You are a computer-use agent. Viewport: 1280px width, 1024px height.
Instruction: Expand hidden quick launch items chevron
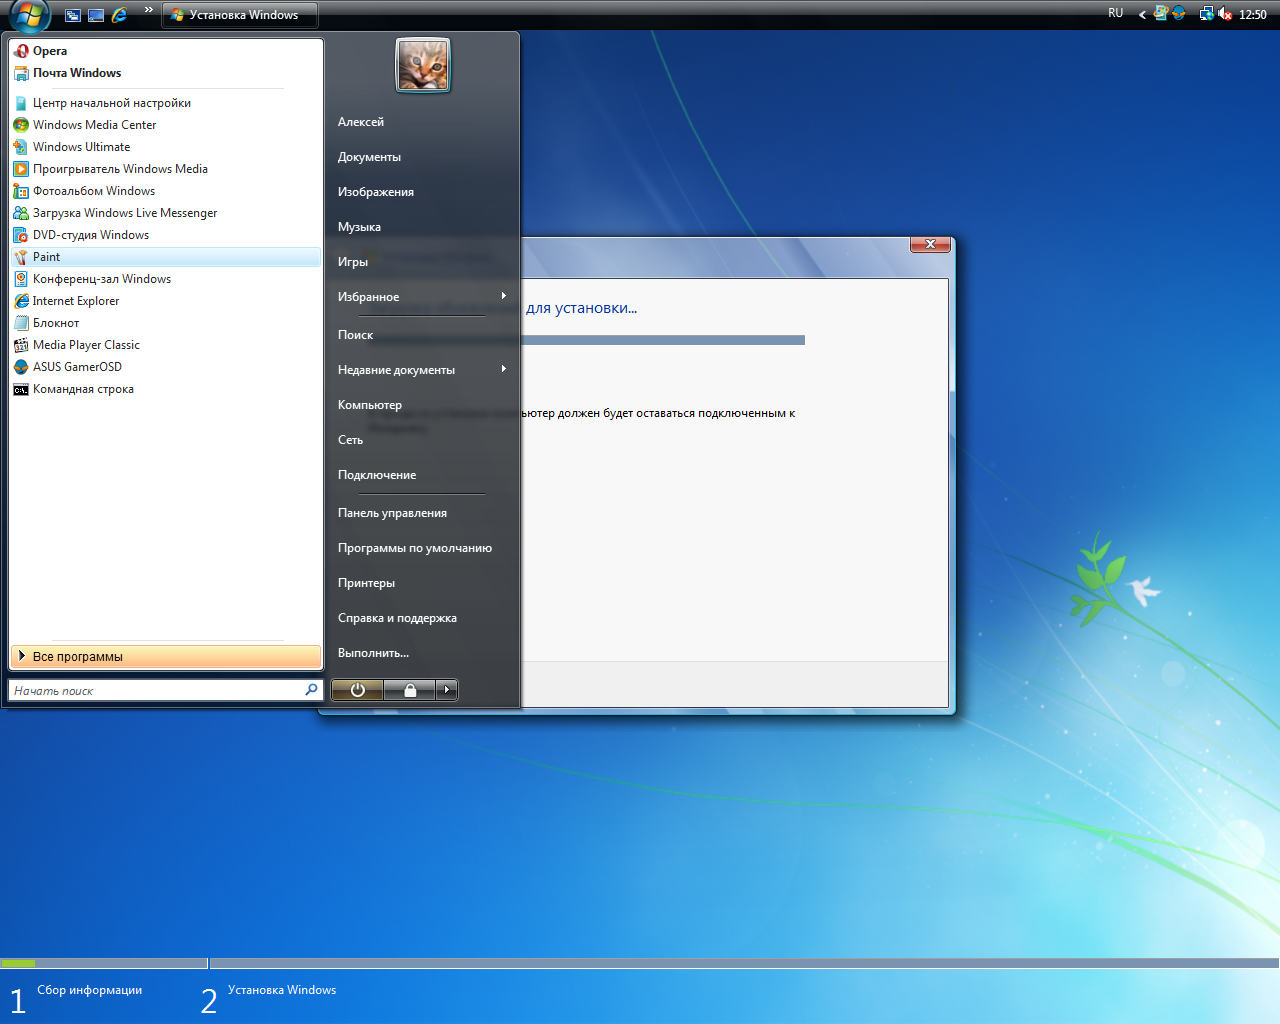149,10
